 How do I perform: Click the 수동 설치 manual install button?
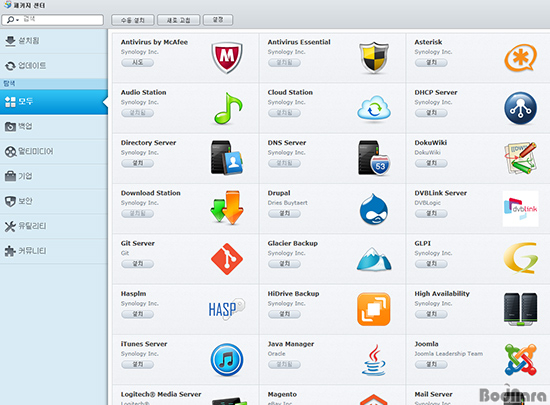133,20
